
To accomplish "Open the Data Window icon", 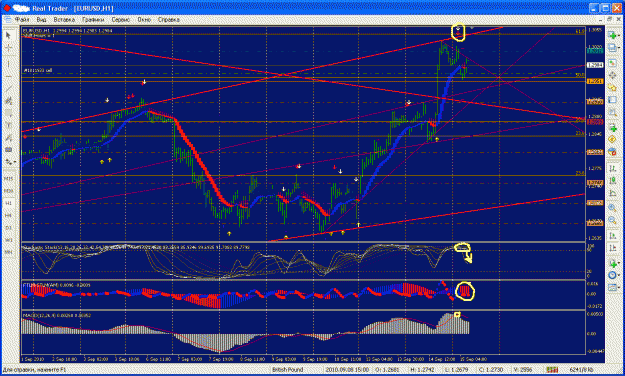I will point(612,75).
